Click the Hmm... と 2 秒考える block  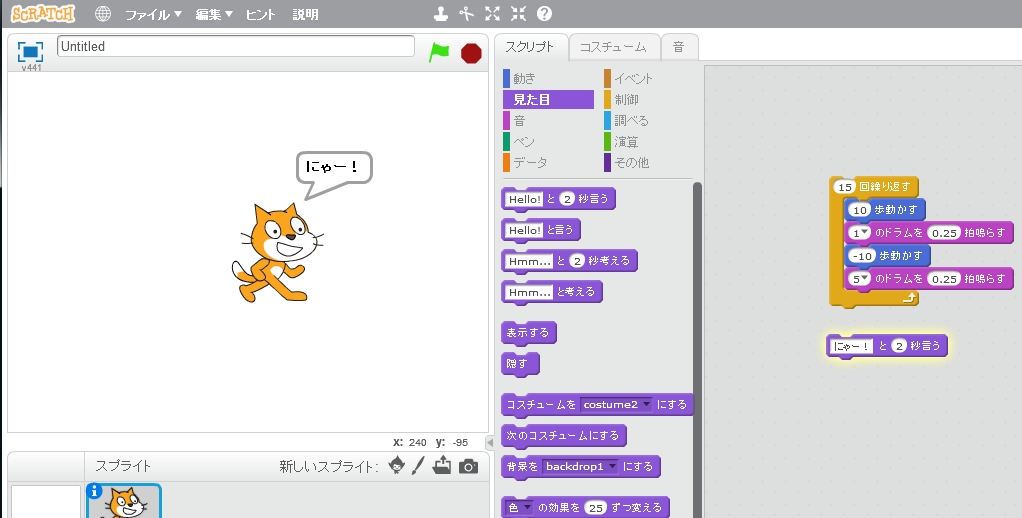tap(569, 261)
